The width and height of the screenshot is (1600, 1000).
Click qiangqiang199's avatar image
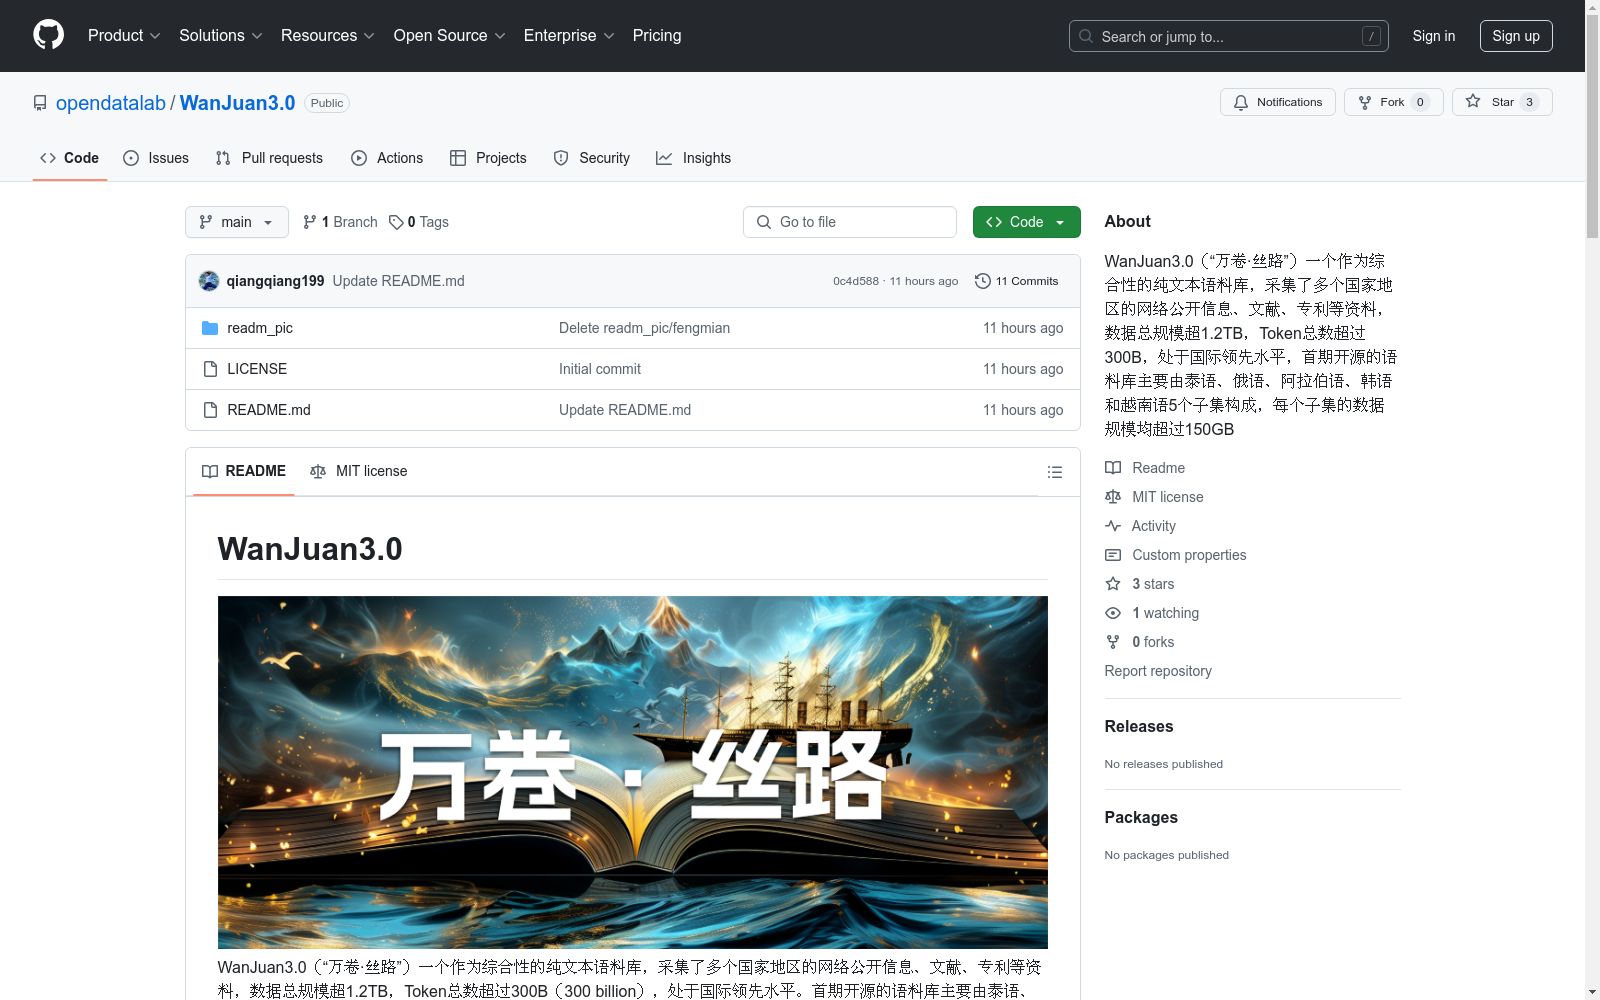coord(209,281)
